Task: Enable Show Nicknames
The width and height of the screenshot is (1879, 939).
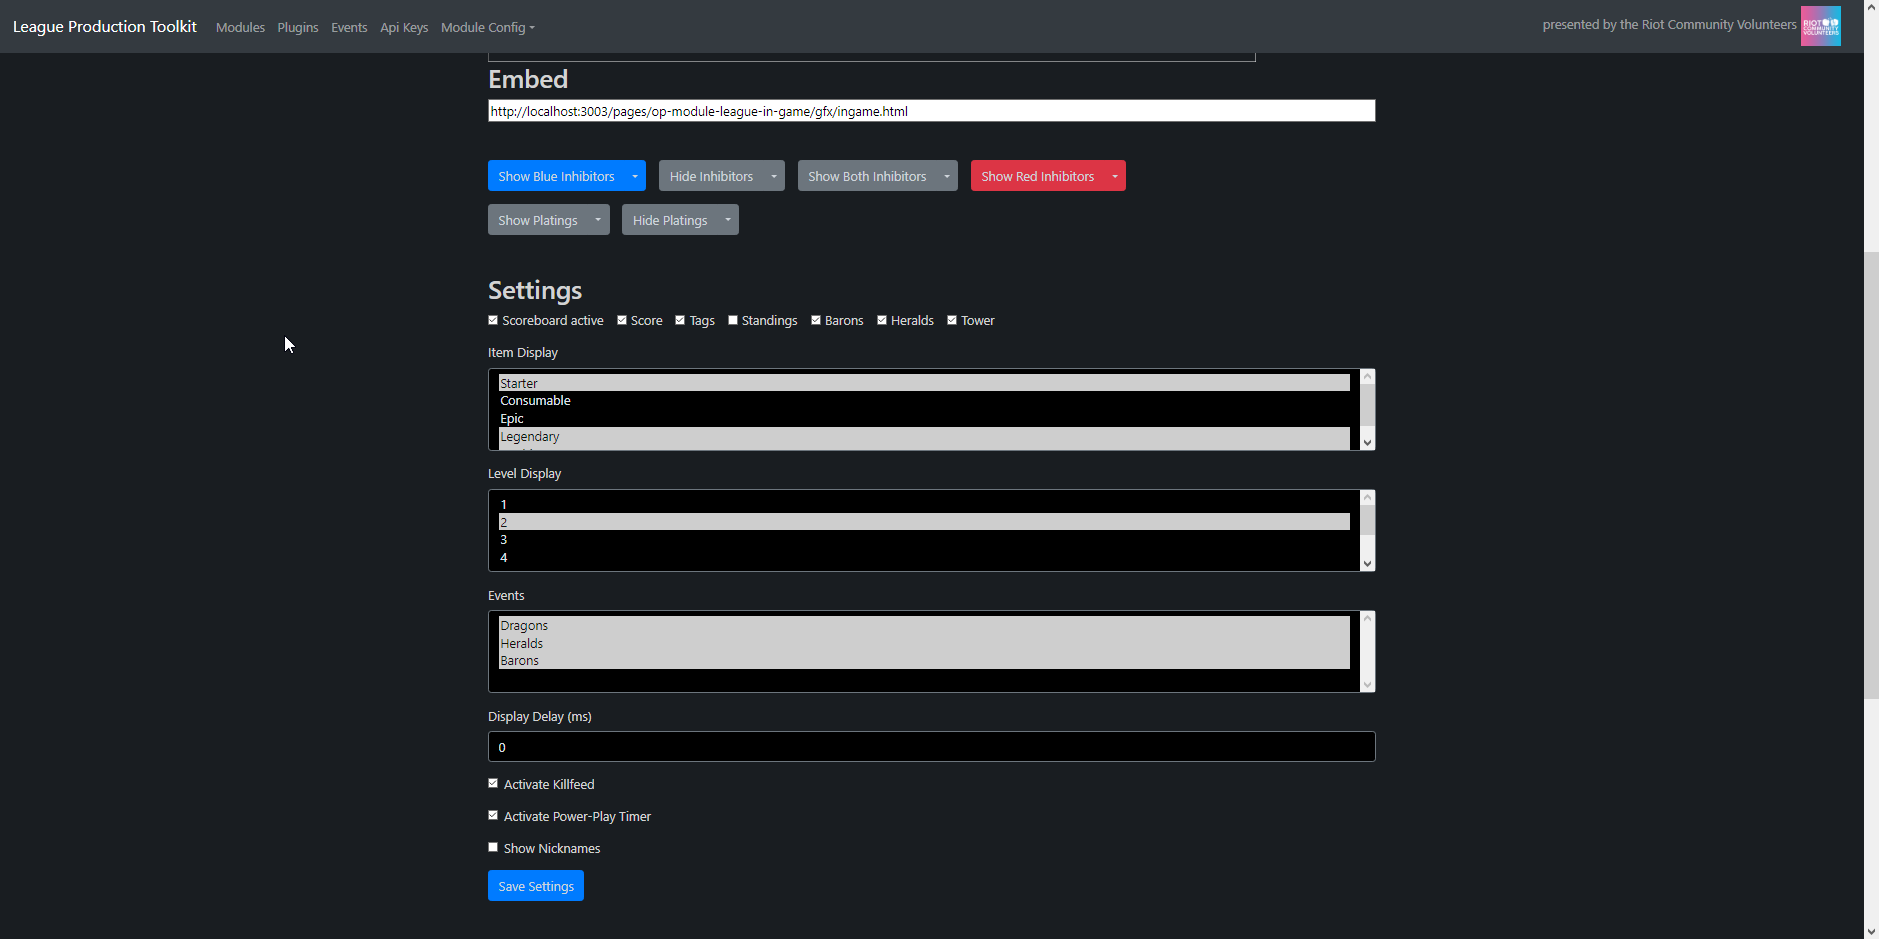Action: [493, 846]
